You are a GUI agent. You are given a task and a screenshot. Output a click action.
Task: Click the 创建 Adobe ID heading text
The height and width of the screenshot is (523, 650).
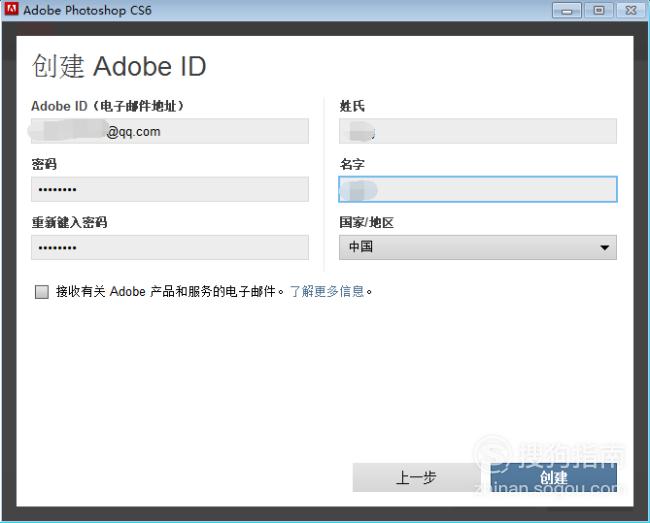119,66
